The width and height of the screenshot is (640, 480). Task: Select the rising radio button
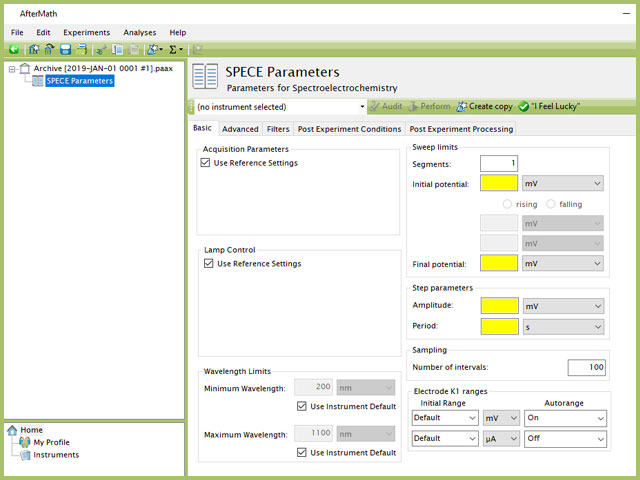(507, 204)
